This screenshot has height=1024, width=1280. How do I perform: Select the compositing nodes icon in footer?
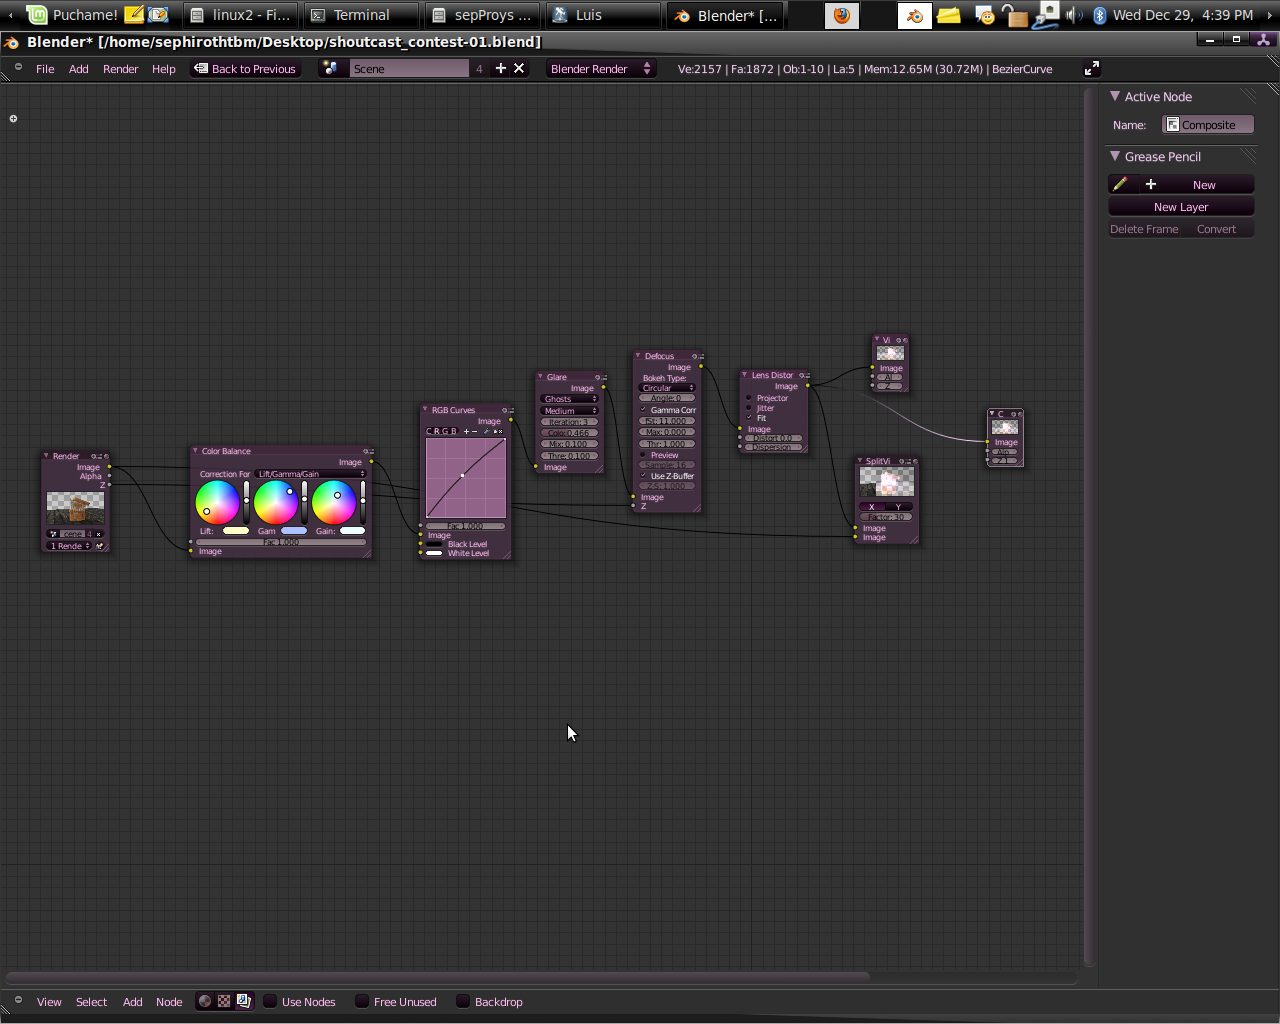[x=243, y=1001]
